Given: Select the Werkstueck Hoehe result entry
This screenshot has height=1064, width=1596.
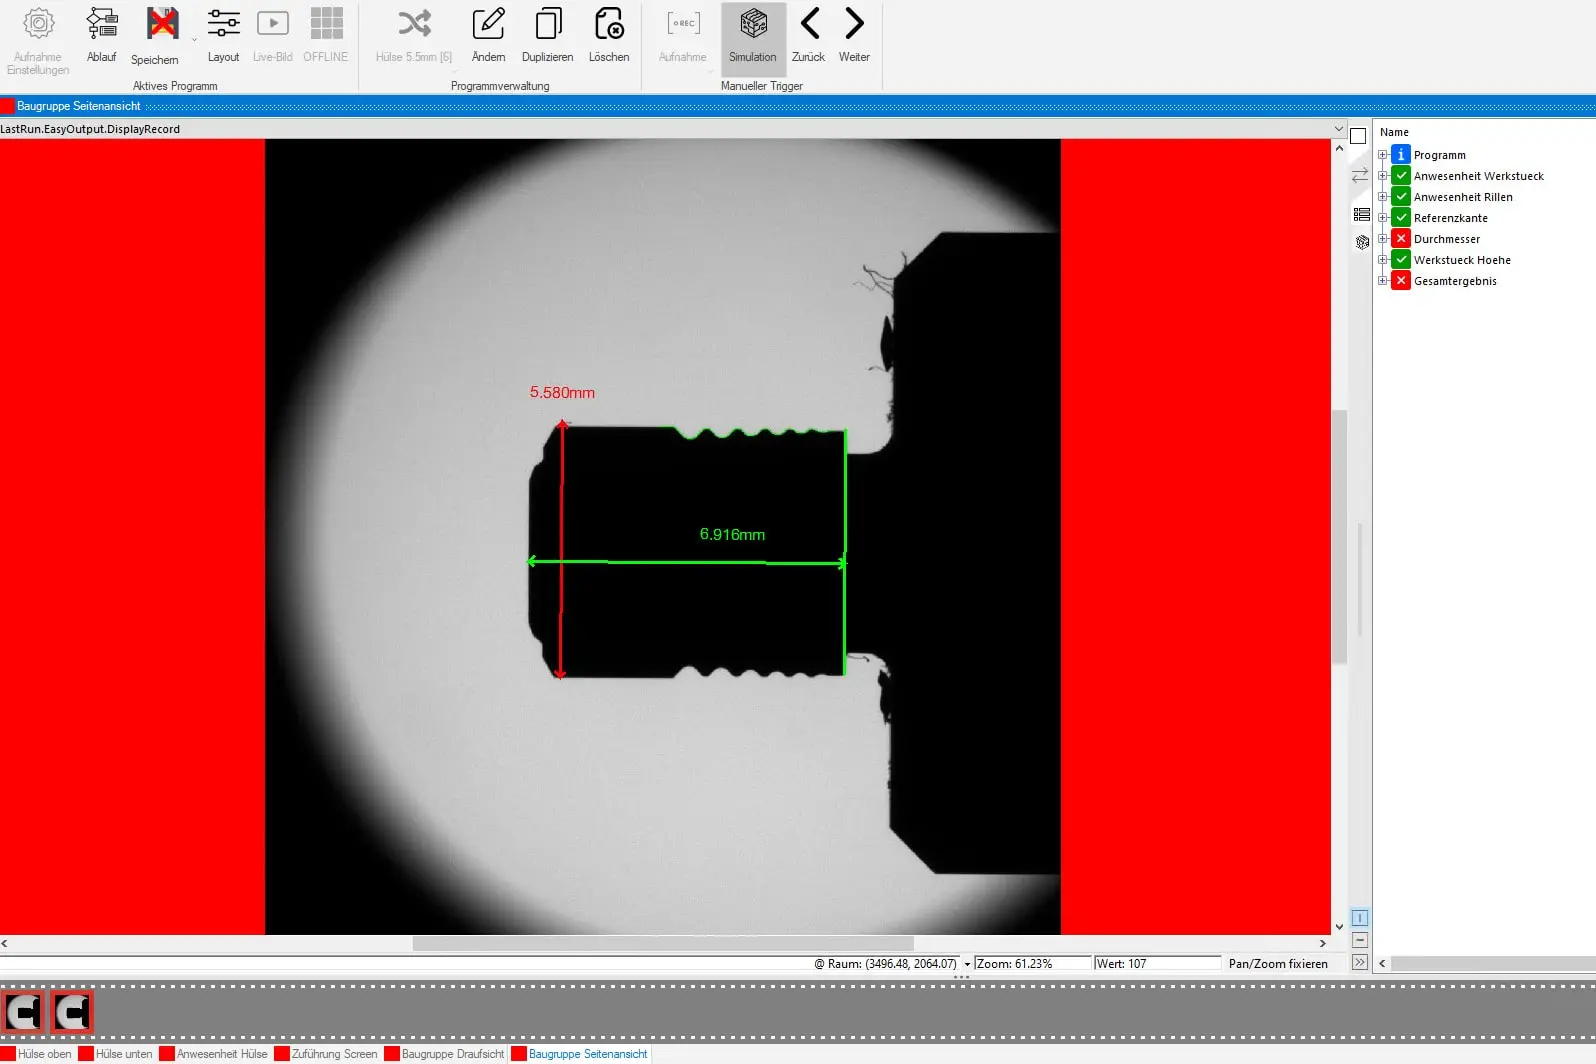Looking at the screenshot, I should 1461,260.
